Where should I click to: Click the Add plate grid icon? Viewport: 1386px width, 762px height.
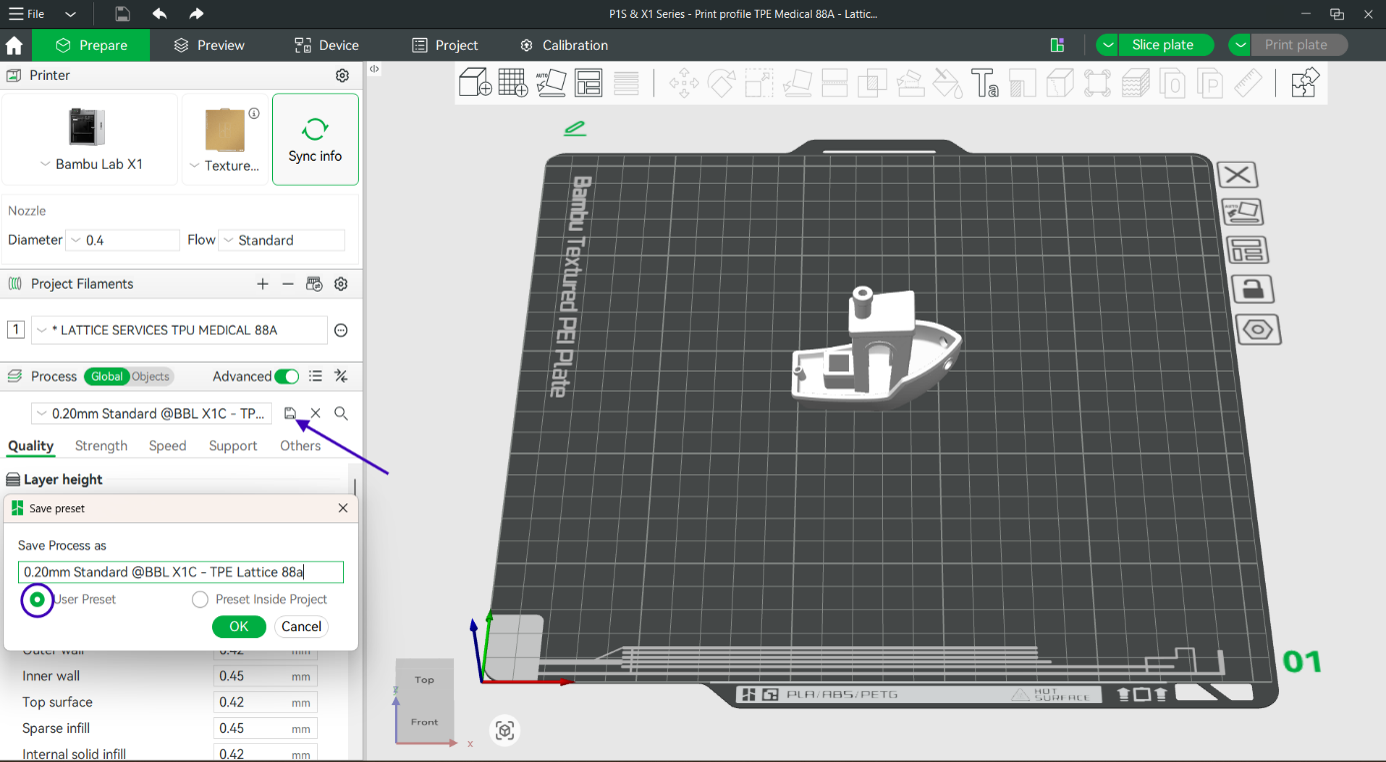click(x=513, y=82)
